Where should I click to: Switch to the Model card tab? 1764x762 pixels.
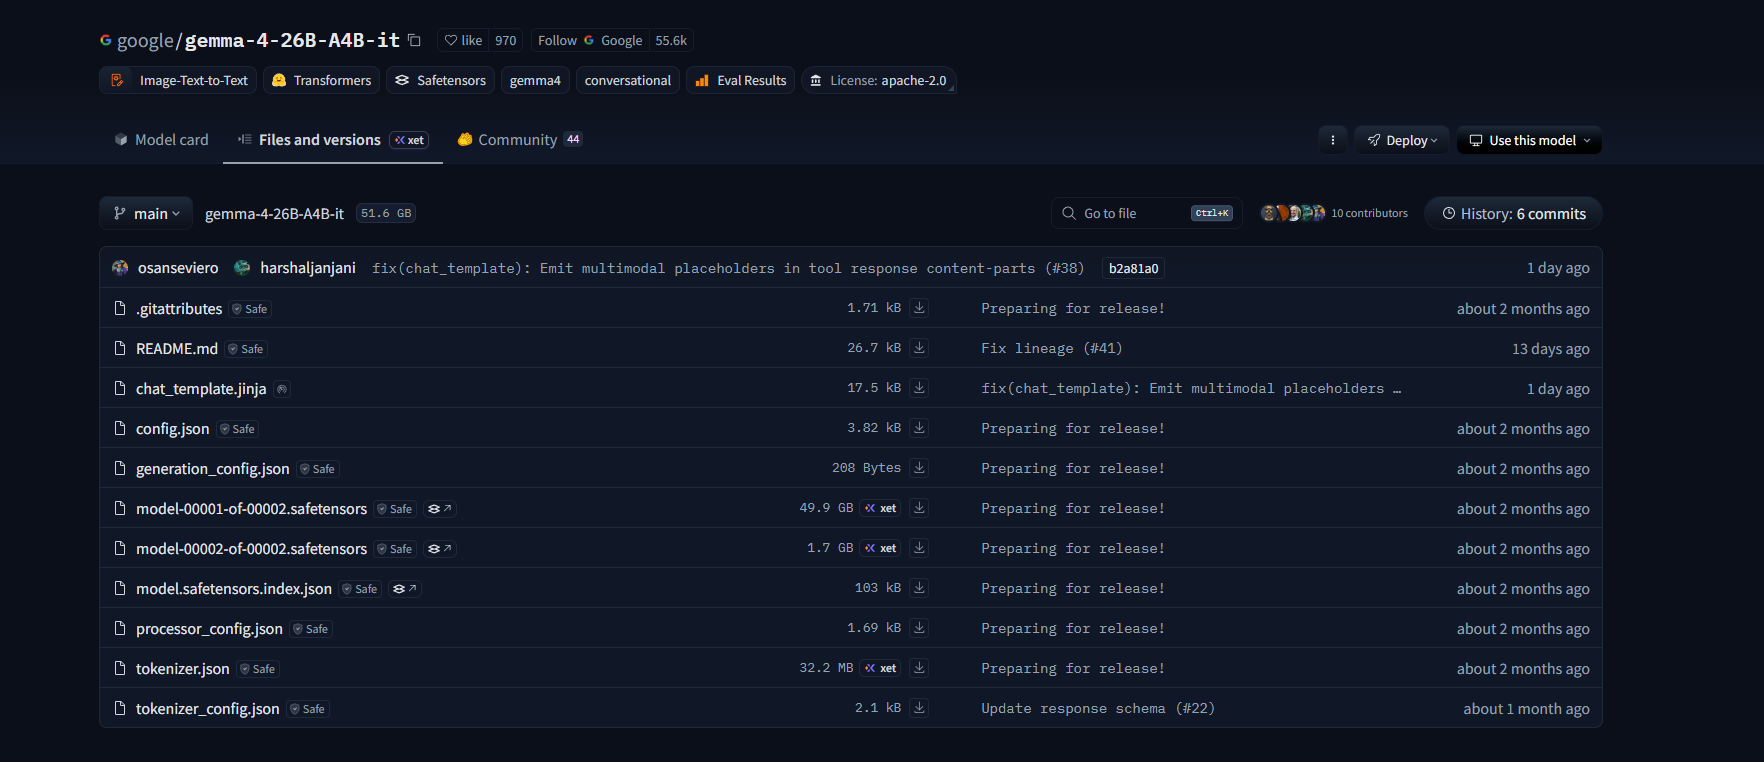point(162,140)
